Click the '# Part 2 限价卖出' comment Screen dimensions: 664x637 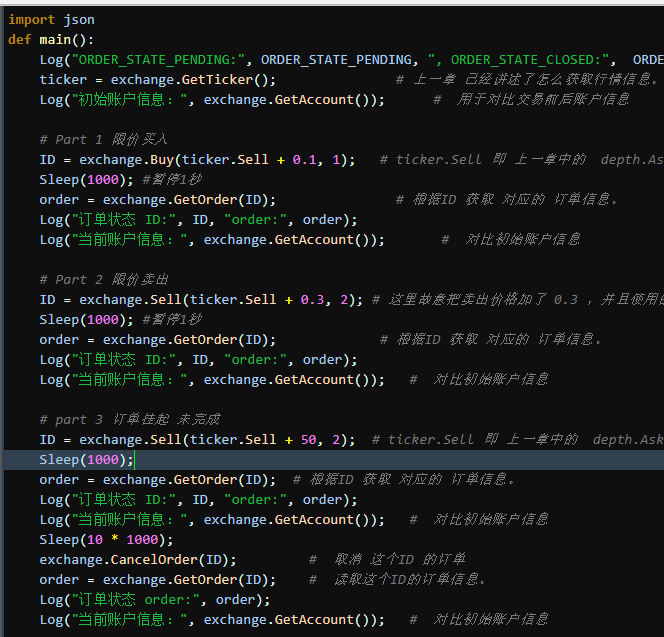point(104,280)
